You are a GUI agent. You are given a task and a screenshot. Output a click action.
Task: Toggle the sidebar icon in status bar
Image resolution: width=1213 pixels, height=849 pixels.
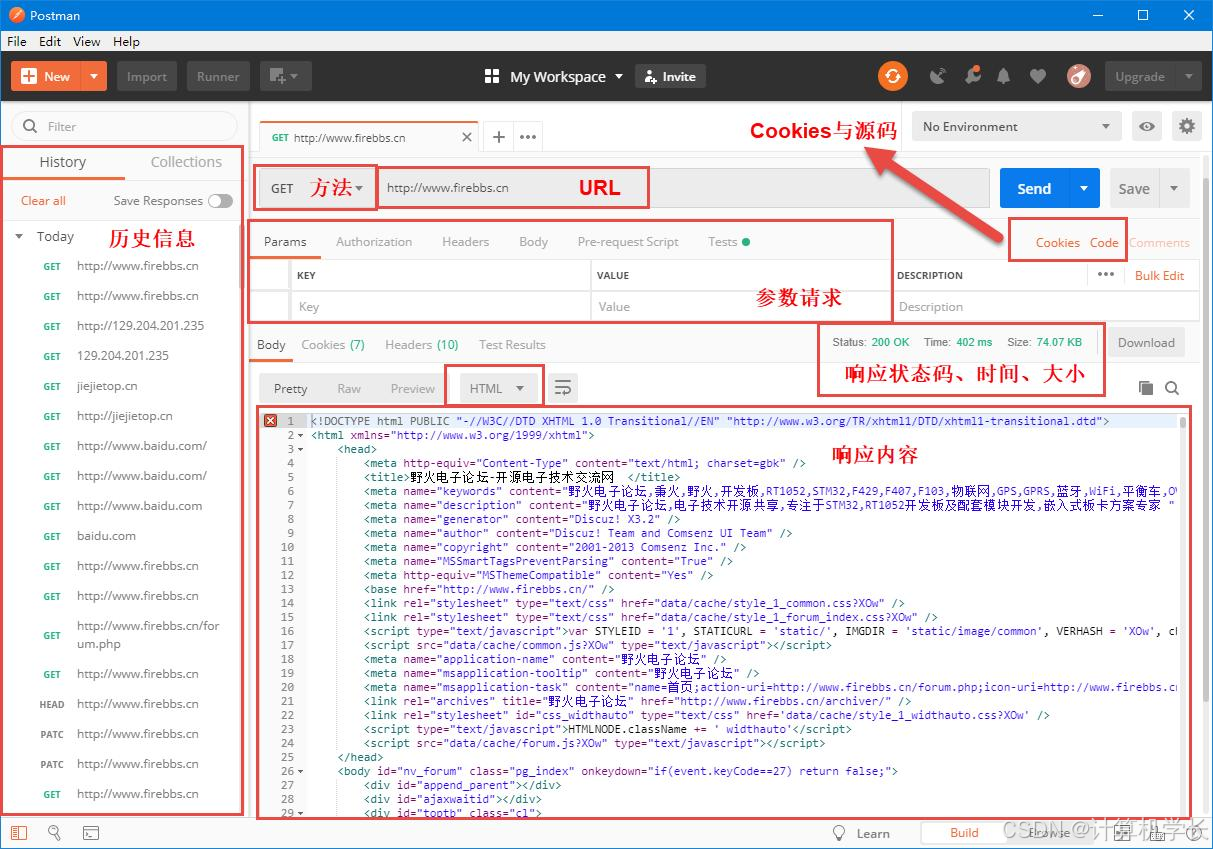pyautogui.click(x=20, y=832)
